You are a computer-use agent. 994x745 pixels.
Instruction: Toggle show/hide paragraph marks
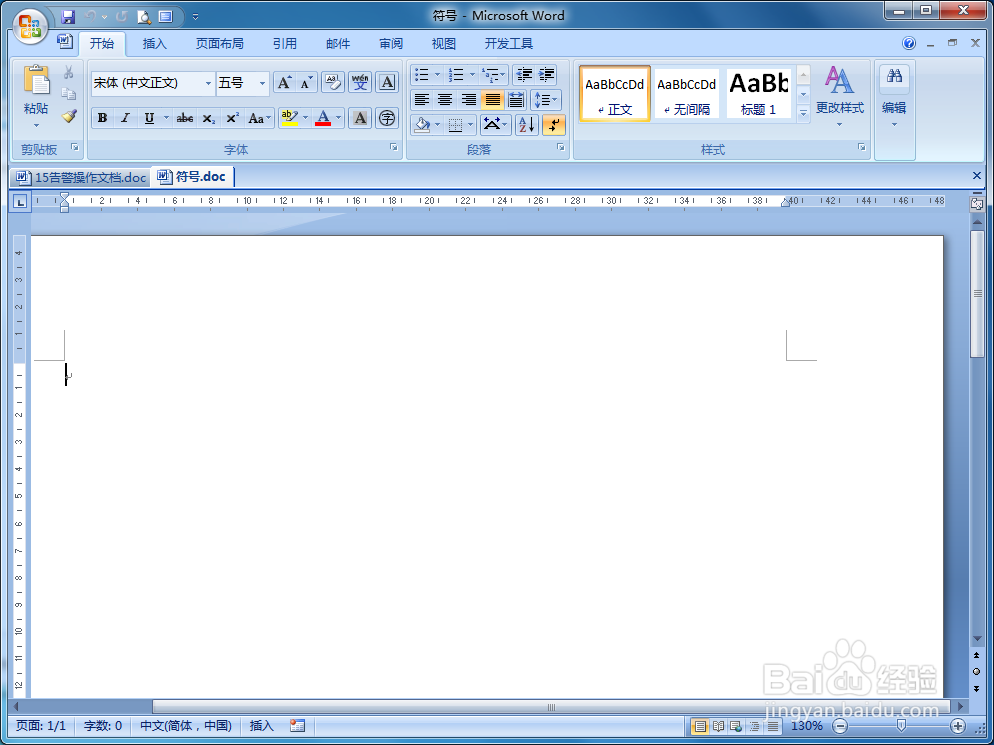pos(553,125)
